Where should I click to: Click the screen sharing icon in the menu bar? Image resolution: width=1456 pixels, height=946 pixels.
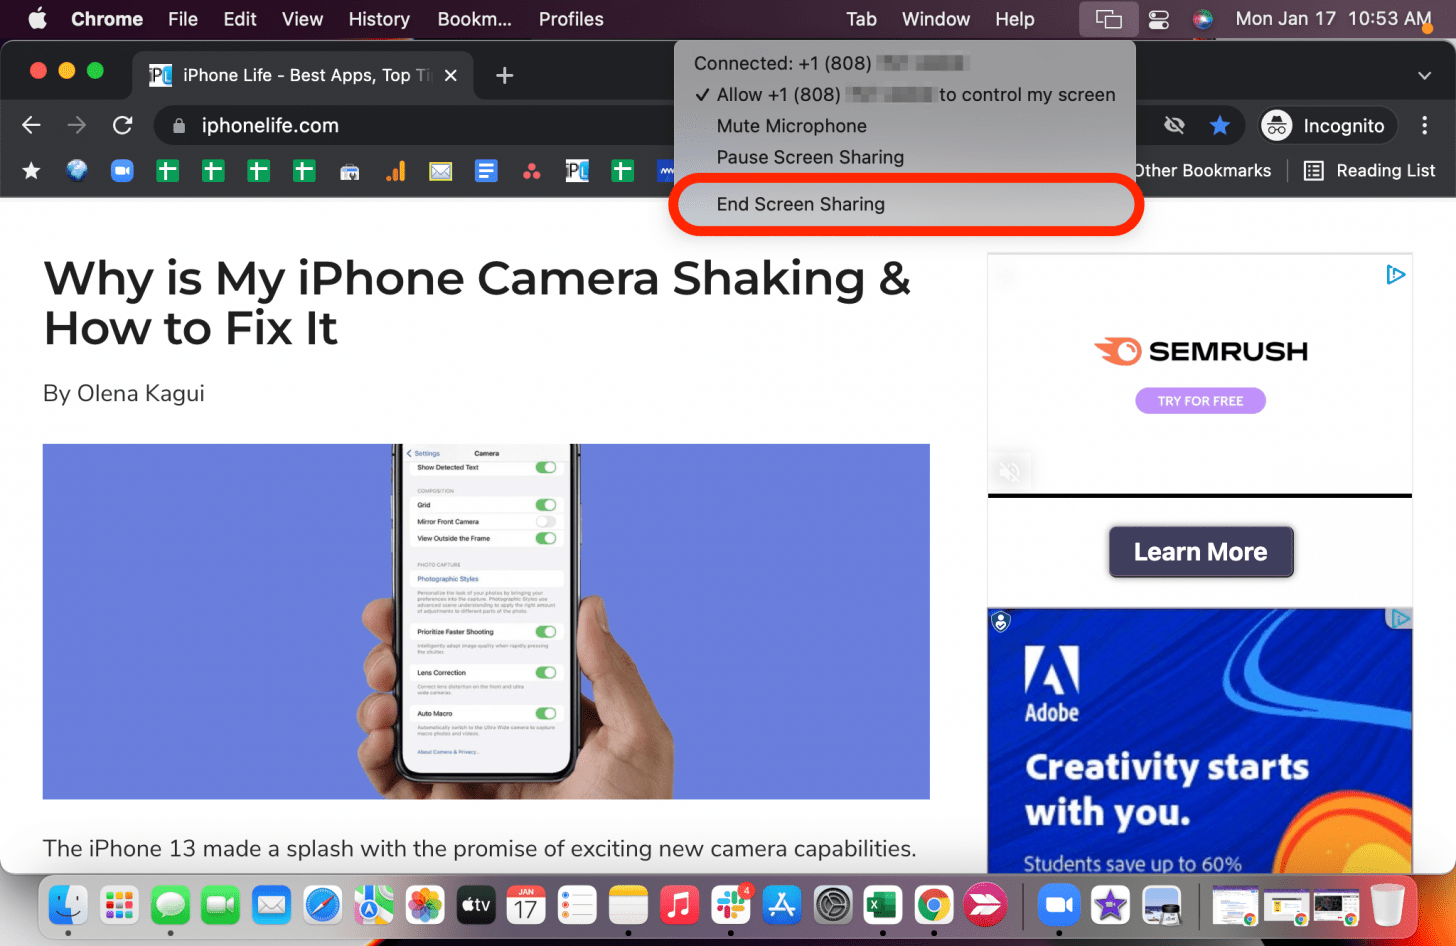(1108, 18)
